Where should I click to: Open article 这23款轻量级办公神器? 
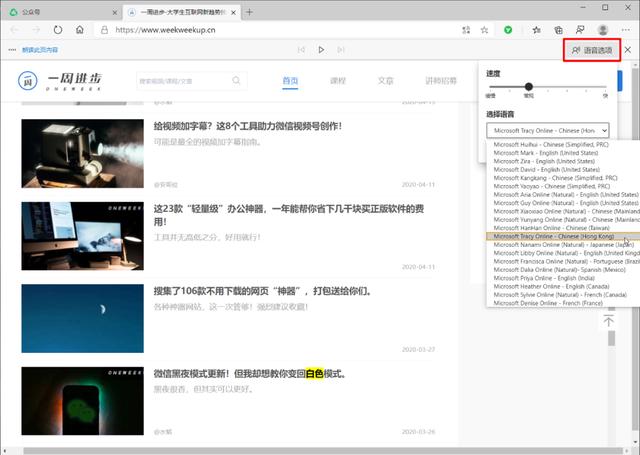(289, 215)
